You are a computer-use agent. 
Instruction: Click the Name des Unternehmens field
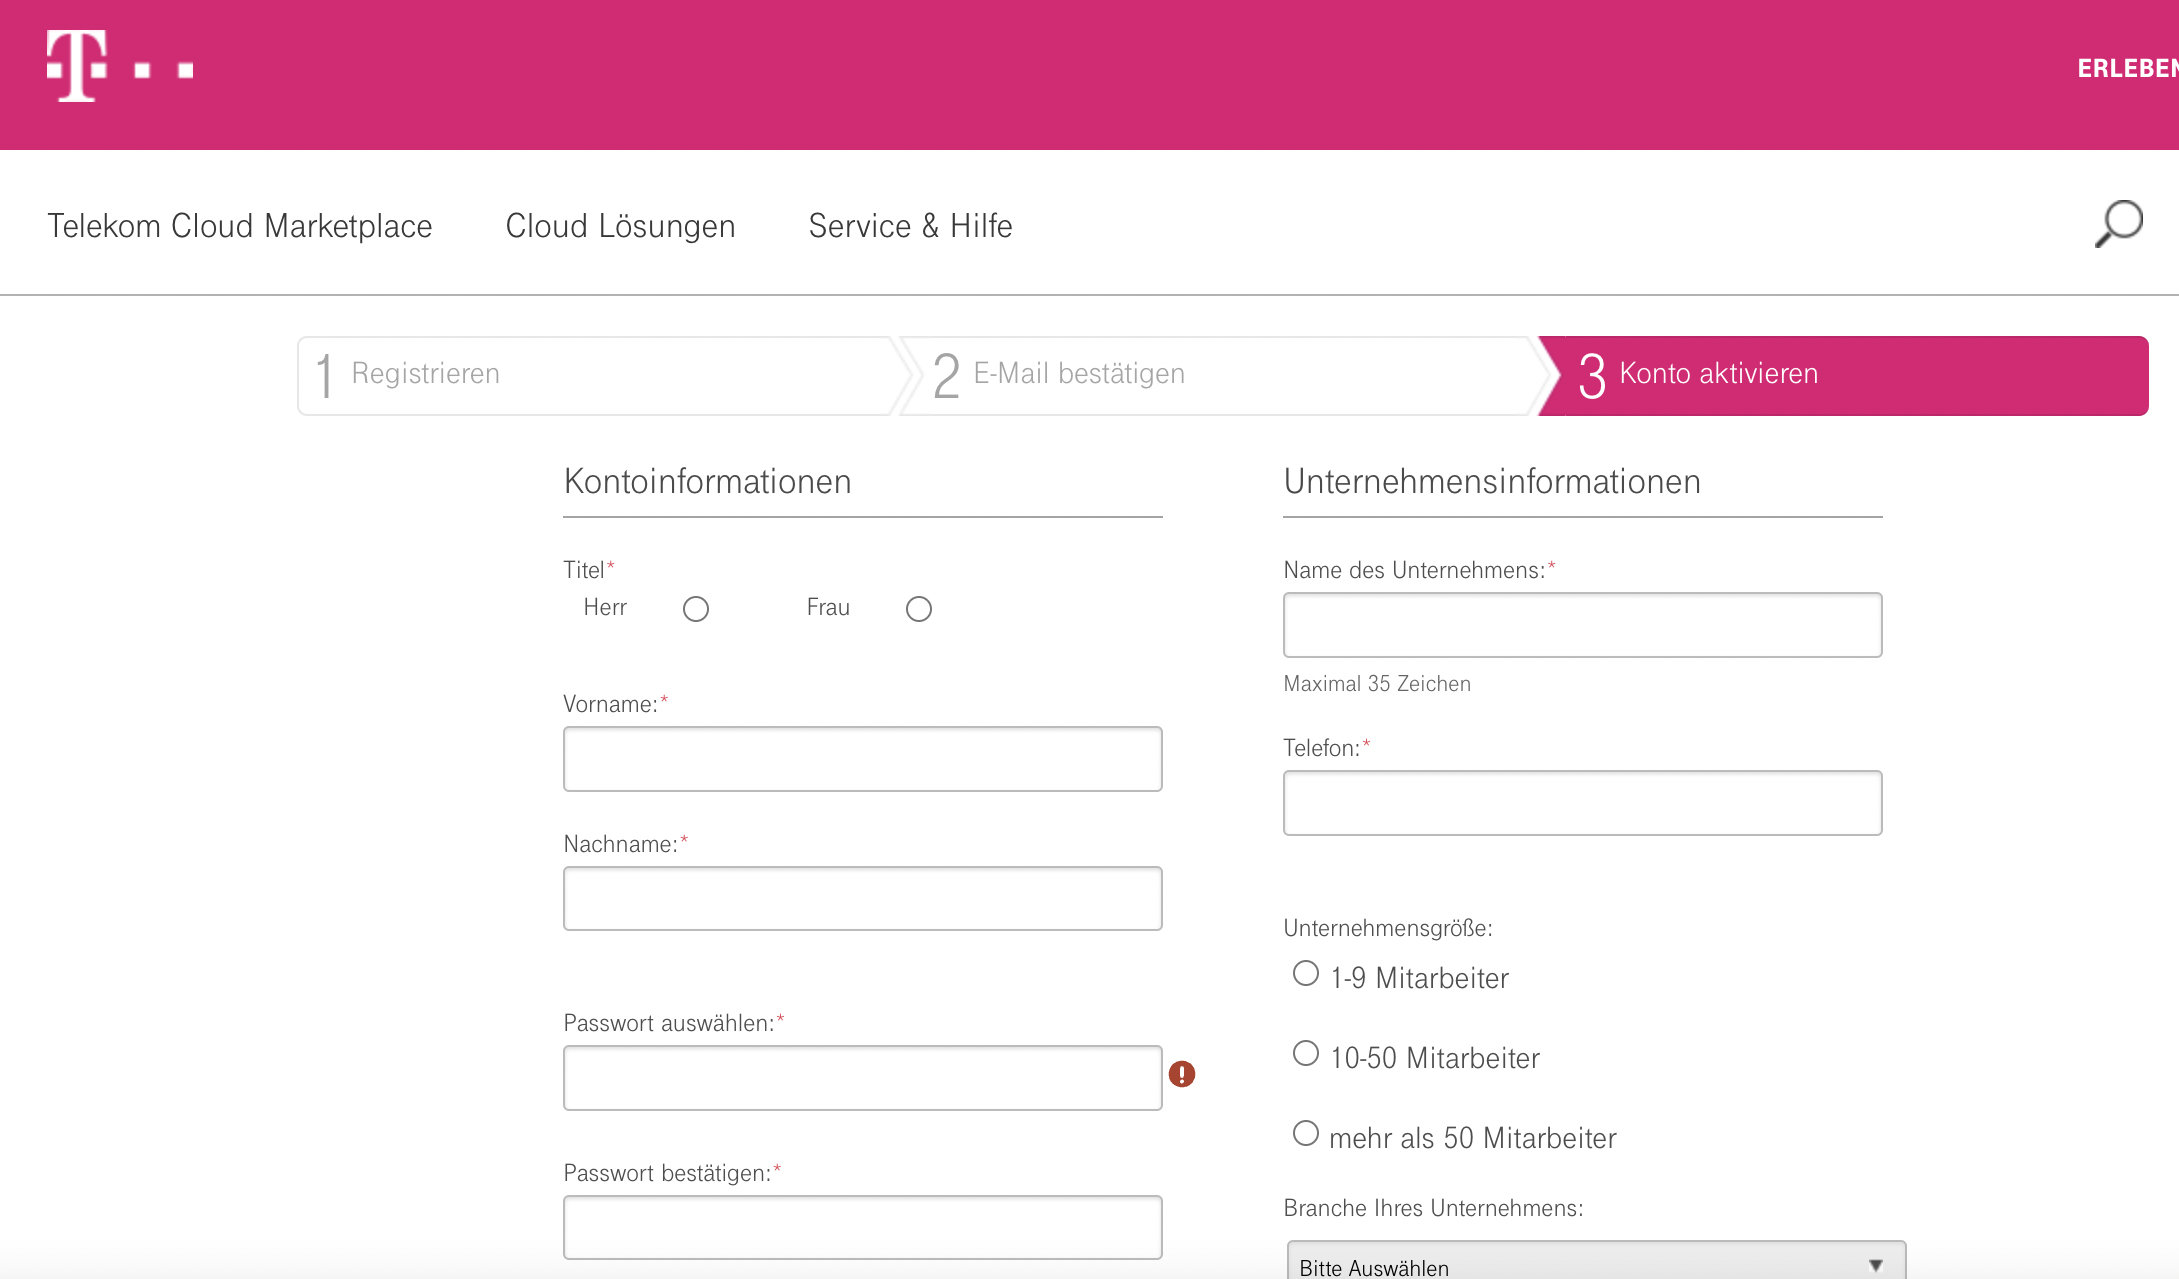pos(1582,625)
